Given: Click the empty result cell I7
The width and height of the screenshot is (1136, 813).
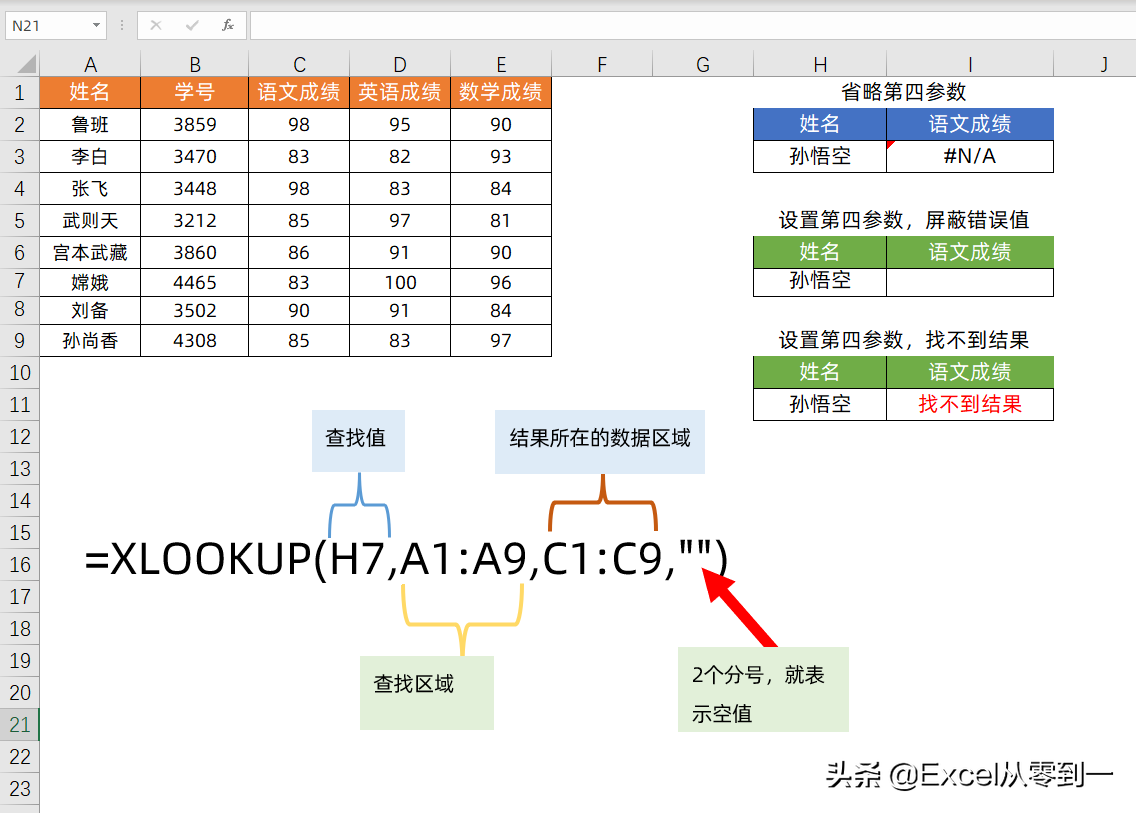Looking at the screenshot, I should pyautogui.click(x=970, y=282).
